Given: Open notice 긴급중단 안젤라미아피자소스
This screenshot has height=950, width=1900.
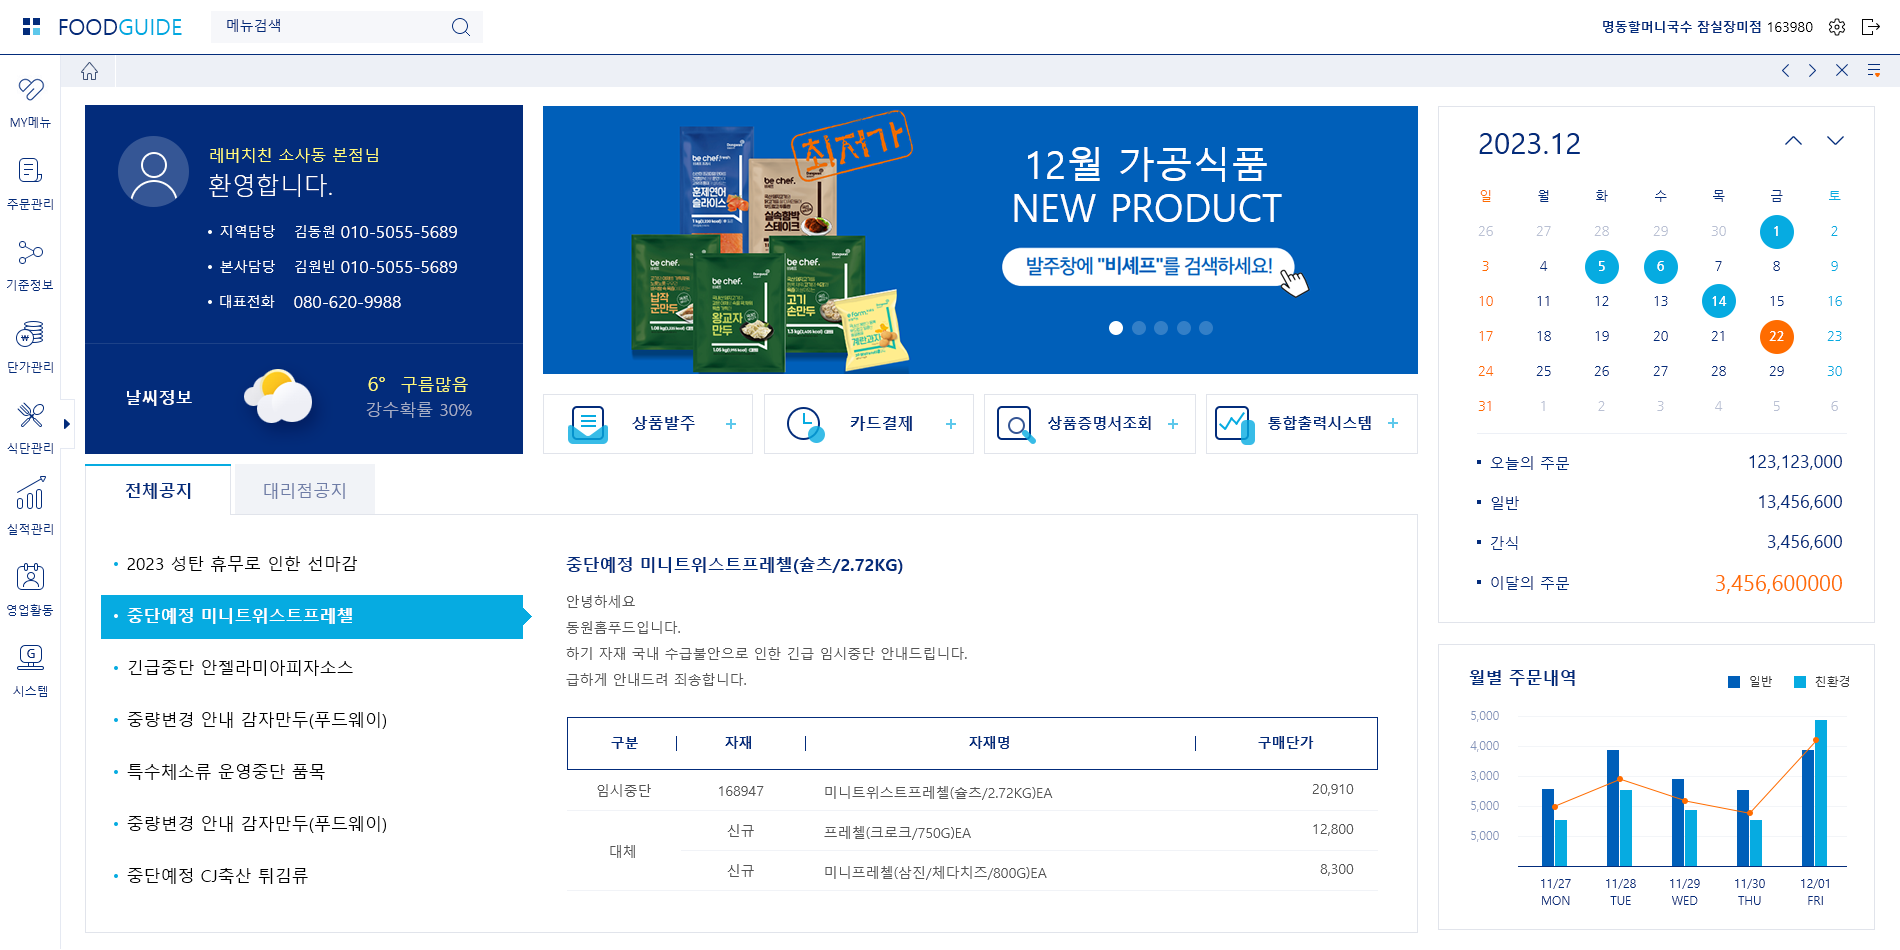Looking at the screenshot, I should pyautogui.click(x=239, y=668).
